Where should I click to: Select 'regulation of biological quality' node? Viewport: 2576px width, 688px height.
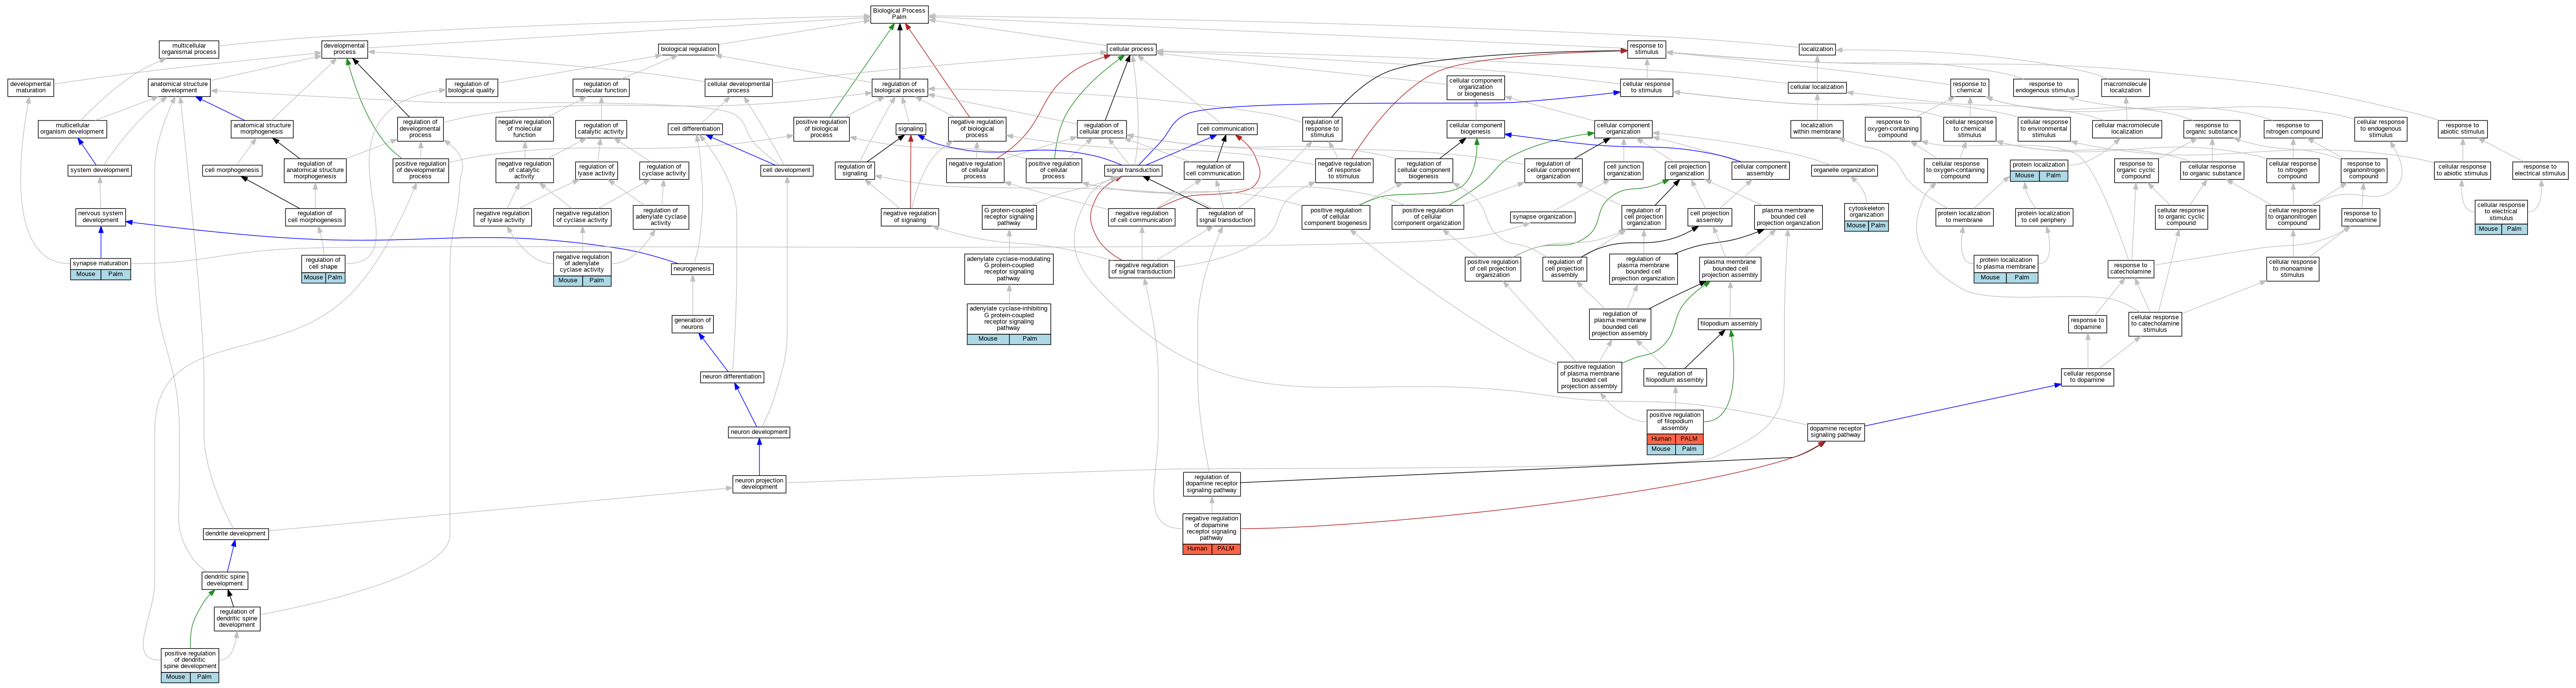pyautogui.click(x=471, y=88)
